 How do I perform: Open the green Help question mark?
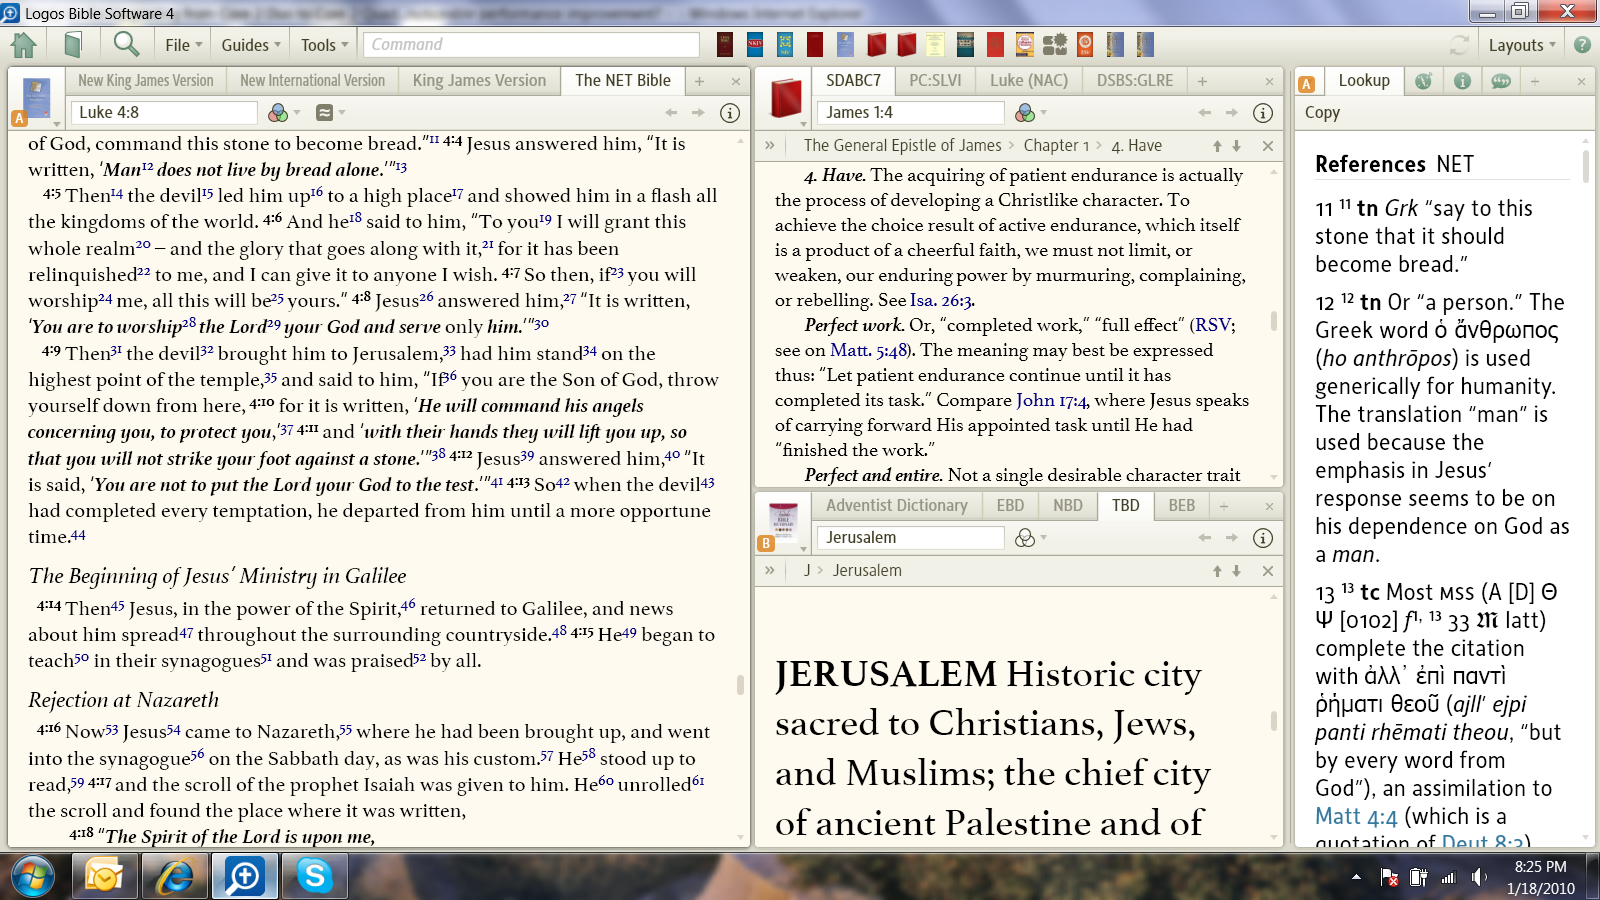(1582, 45)
